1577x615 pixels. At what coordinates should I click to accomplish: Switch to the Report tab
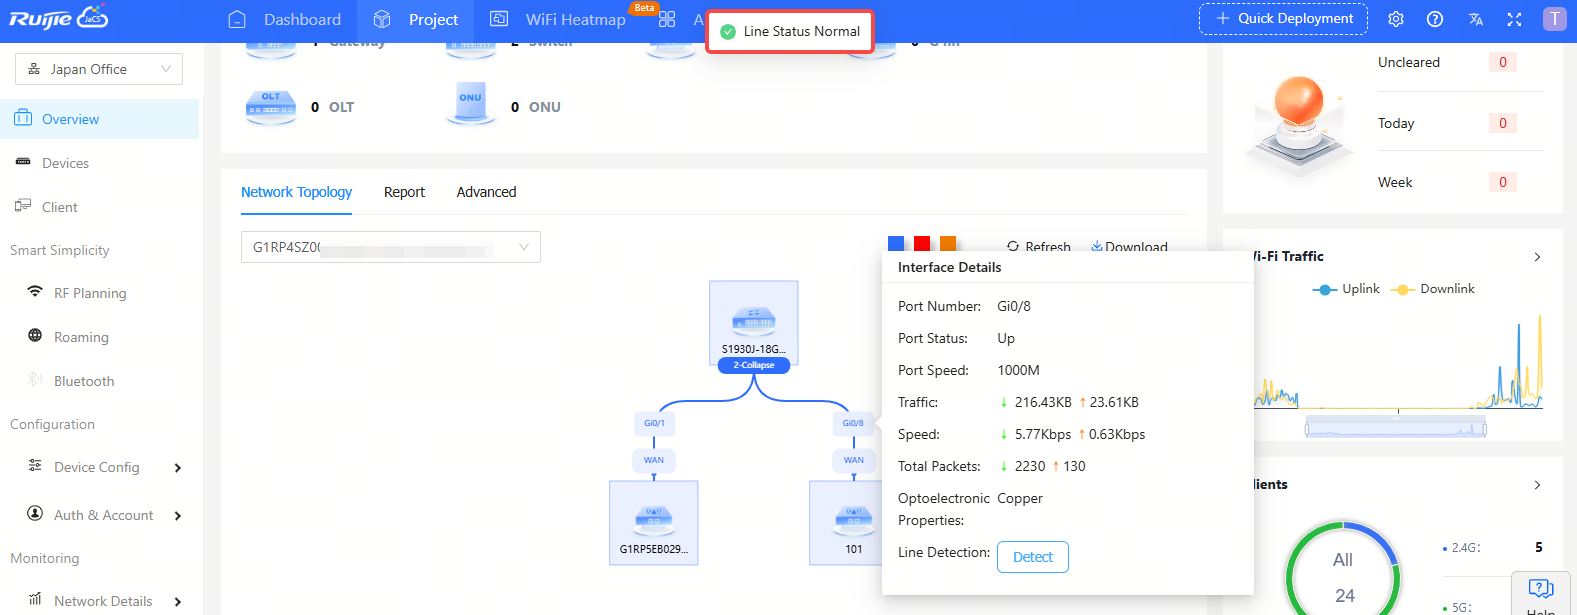click(x=404, y=192)
